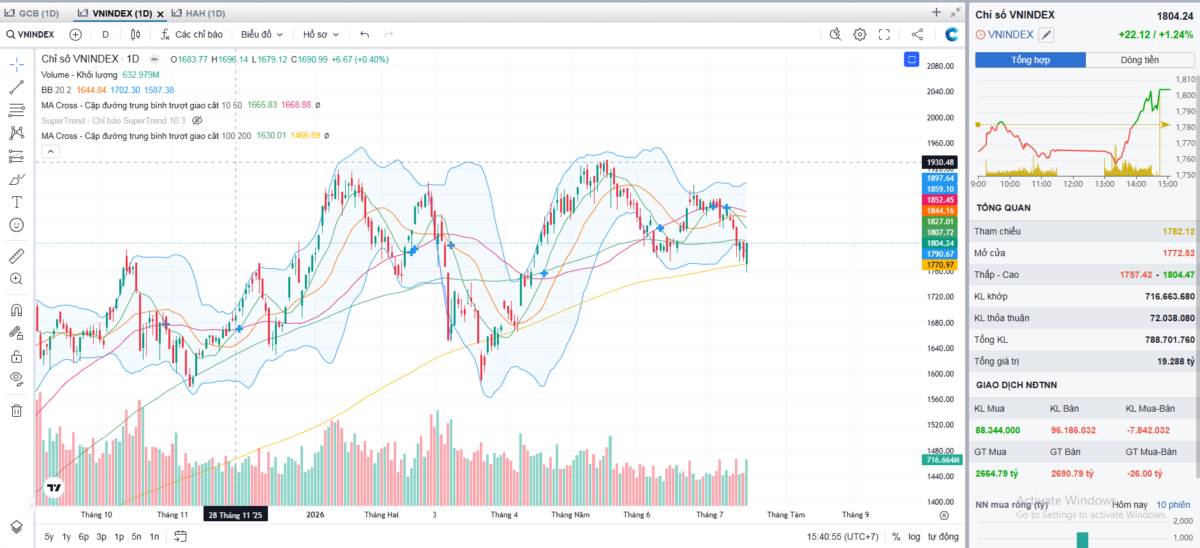Toggle tự động auto scale
The image size is (1200, 548).
tap(943, 537)
